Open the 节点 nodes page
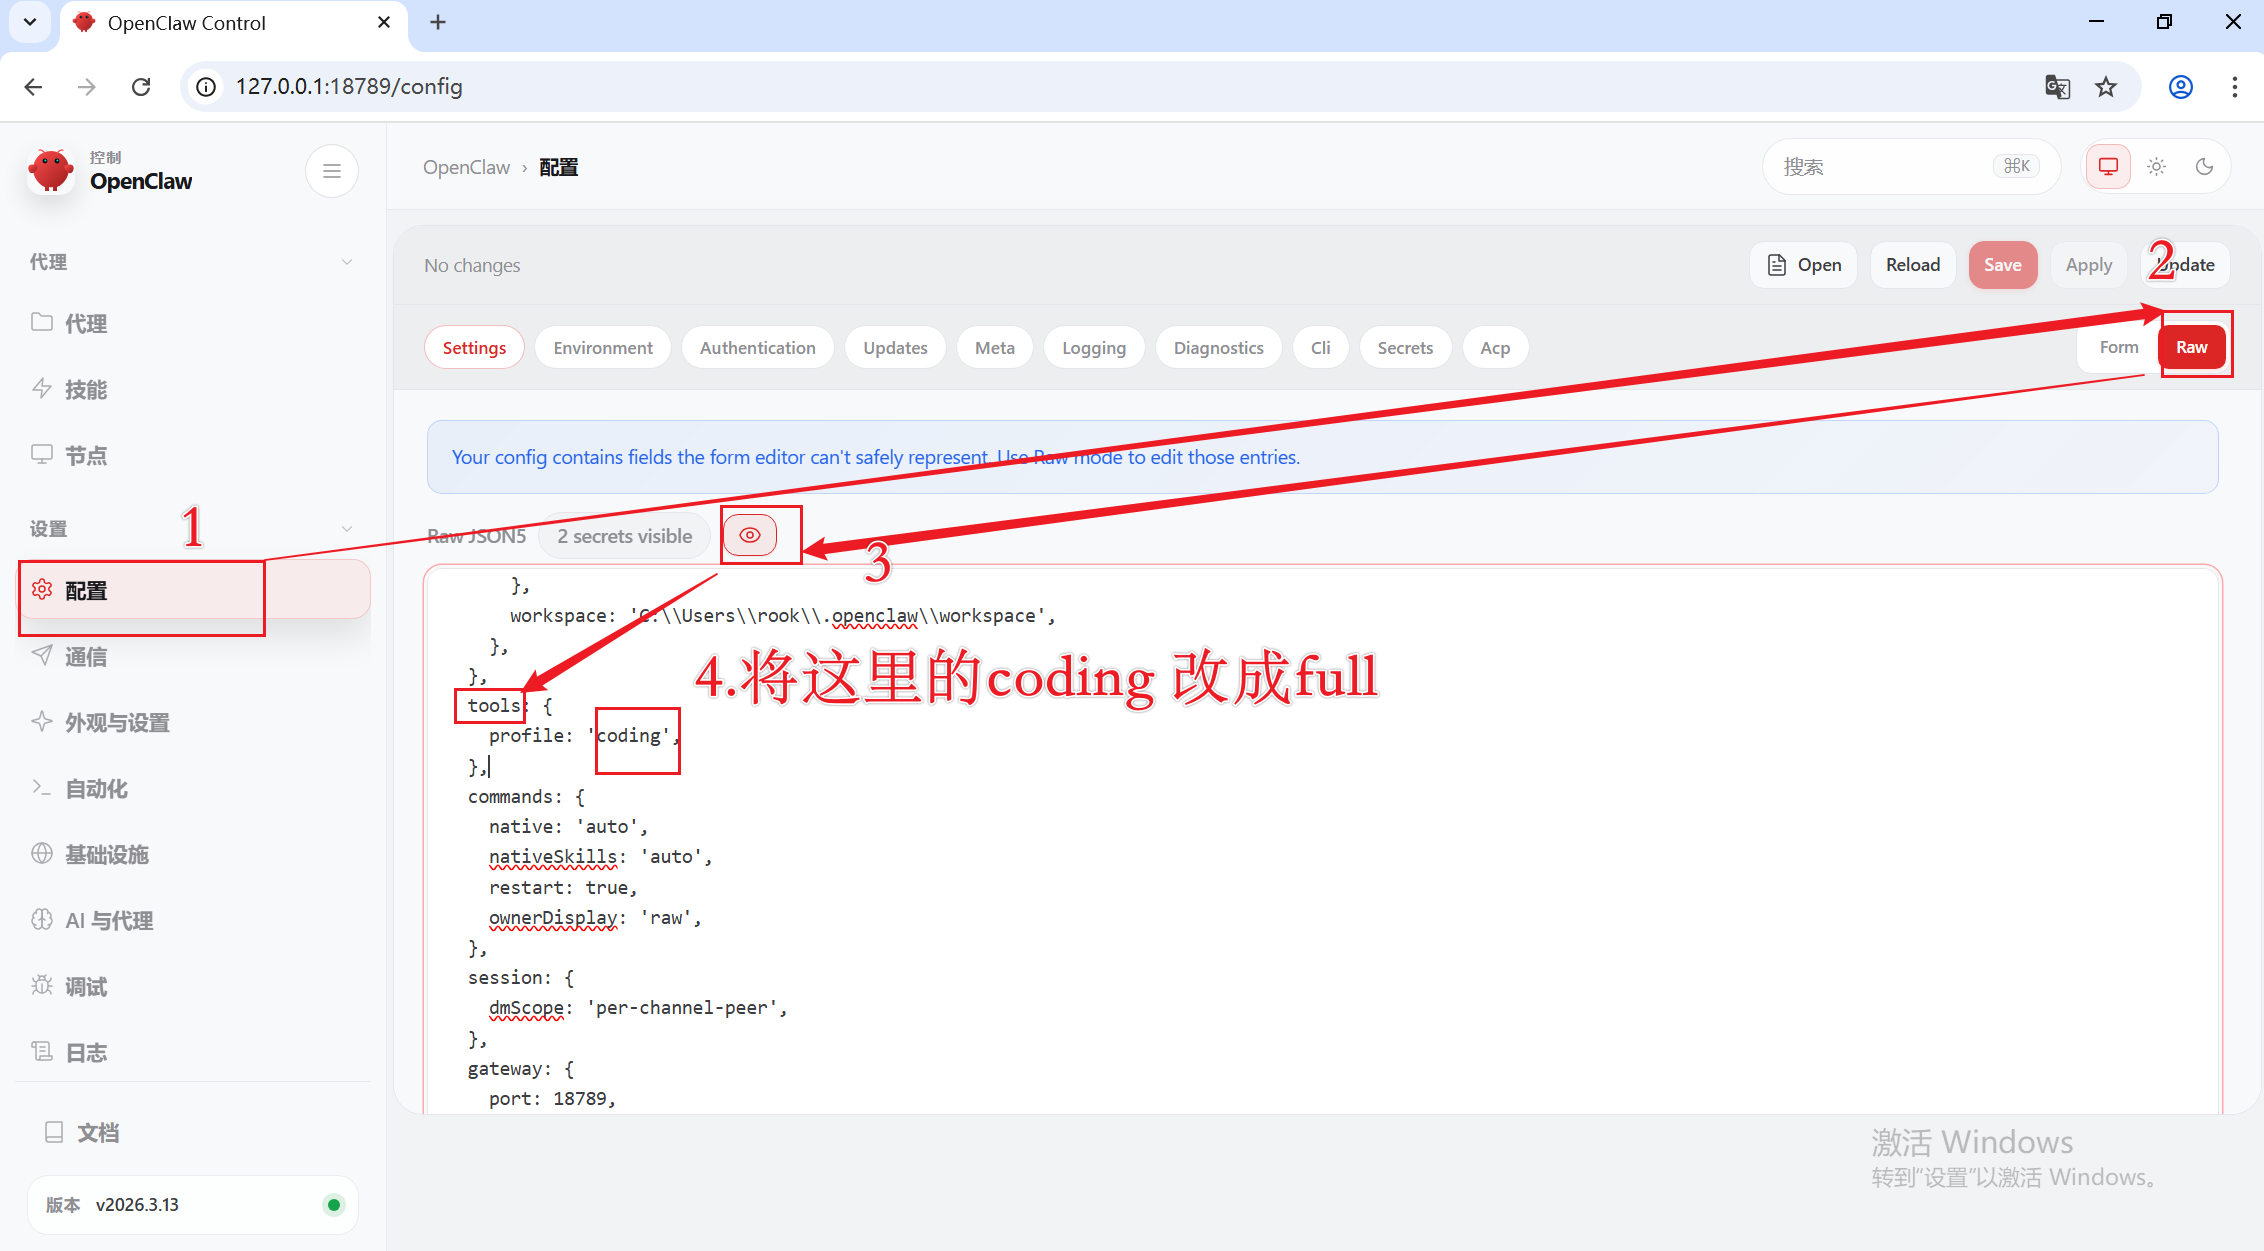The width and height of the screenshot is (2264, 1251). pyautogui.click(x=193, y=455)
